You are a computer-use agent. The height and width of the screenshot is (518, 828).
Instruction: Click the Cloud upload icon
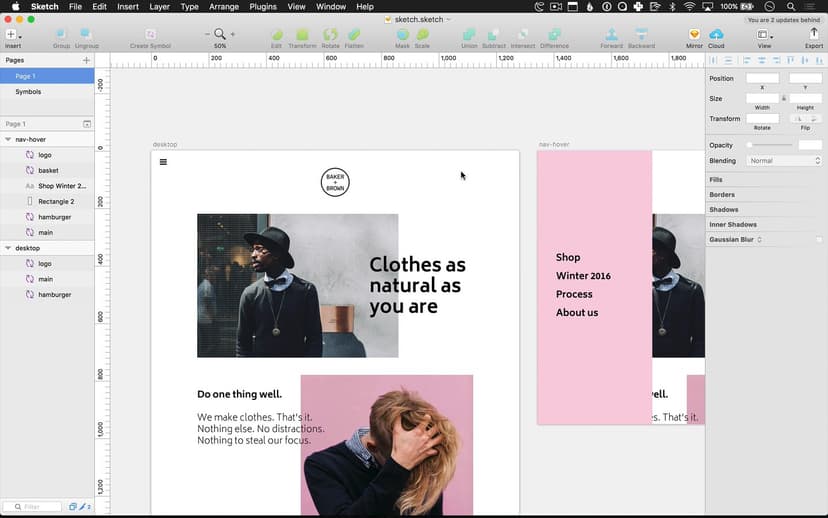tap(716, 36)
